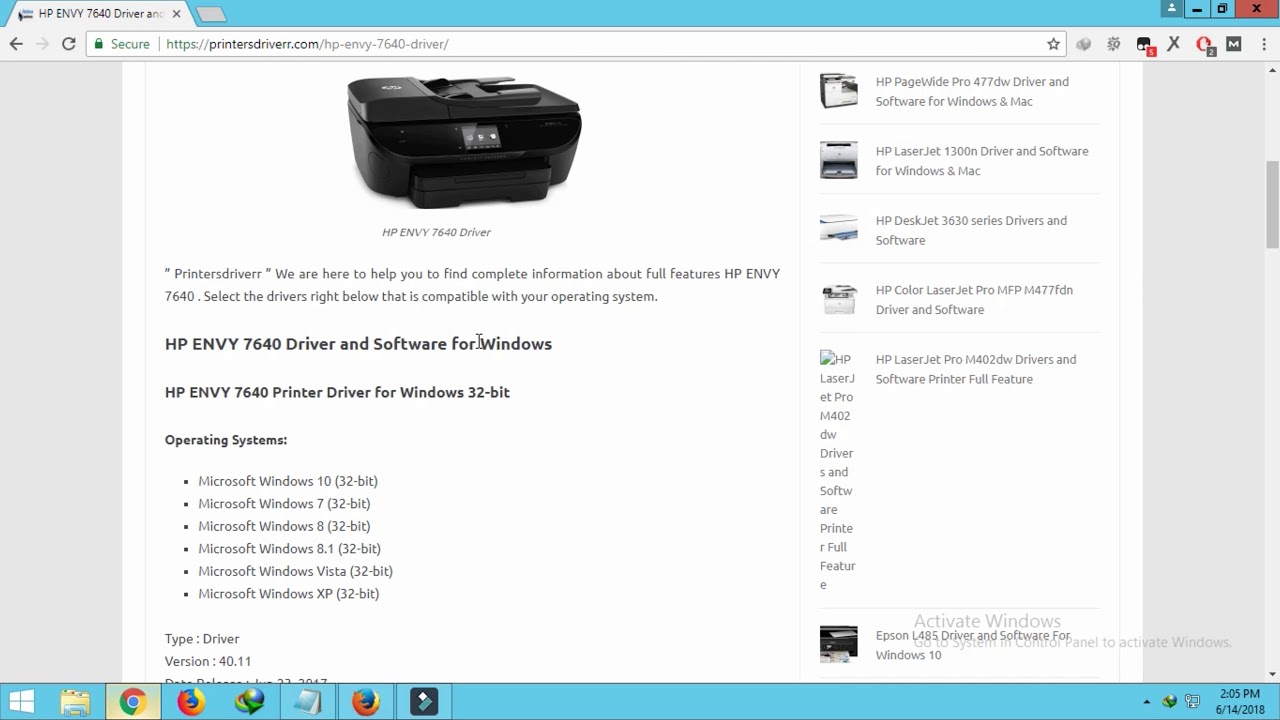Screen dimensions: 1280x720
Task: Open the first Firefox taskbar icon
Action: (x=190, y=702)
